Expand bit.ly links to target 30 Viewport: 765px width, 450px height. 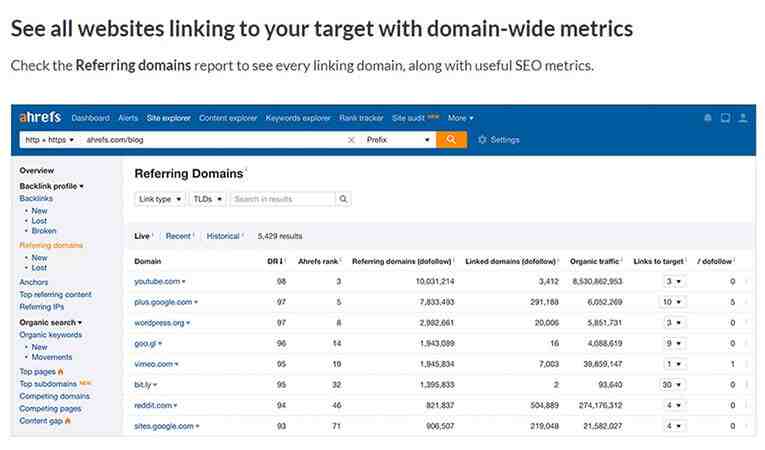click(672, 385)
